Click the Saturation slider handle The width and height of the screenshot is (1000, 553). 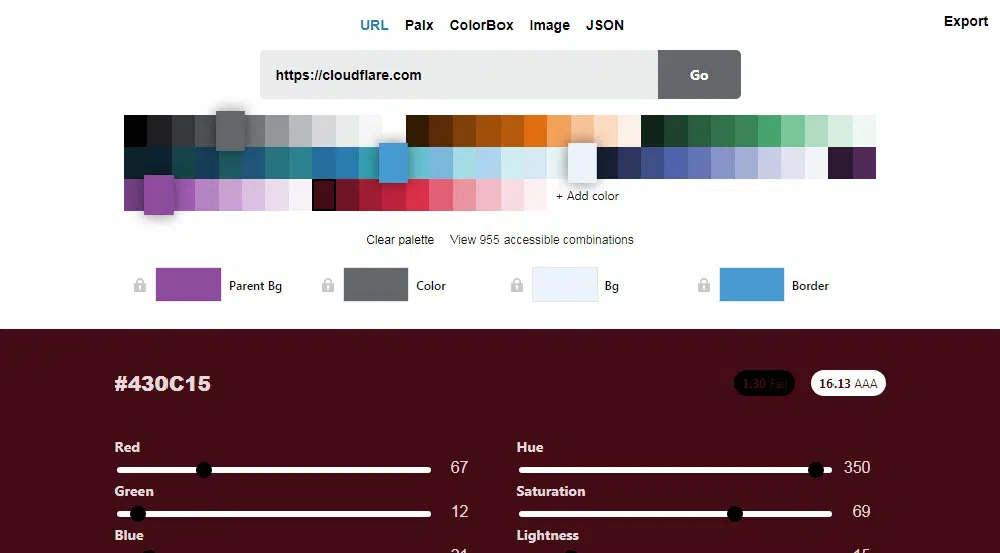tap(735, 513)
